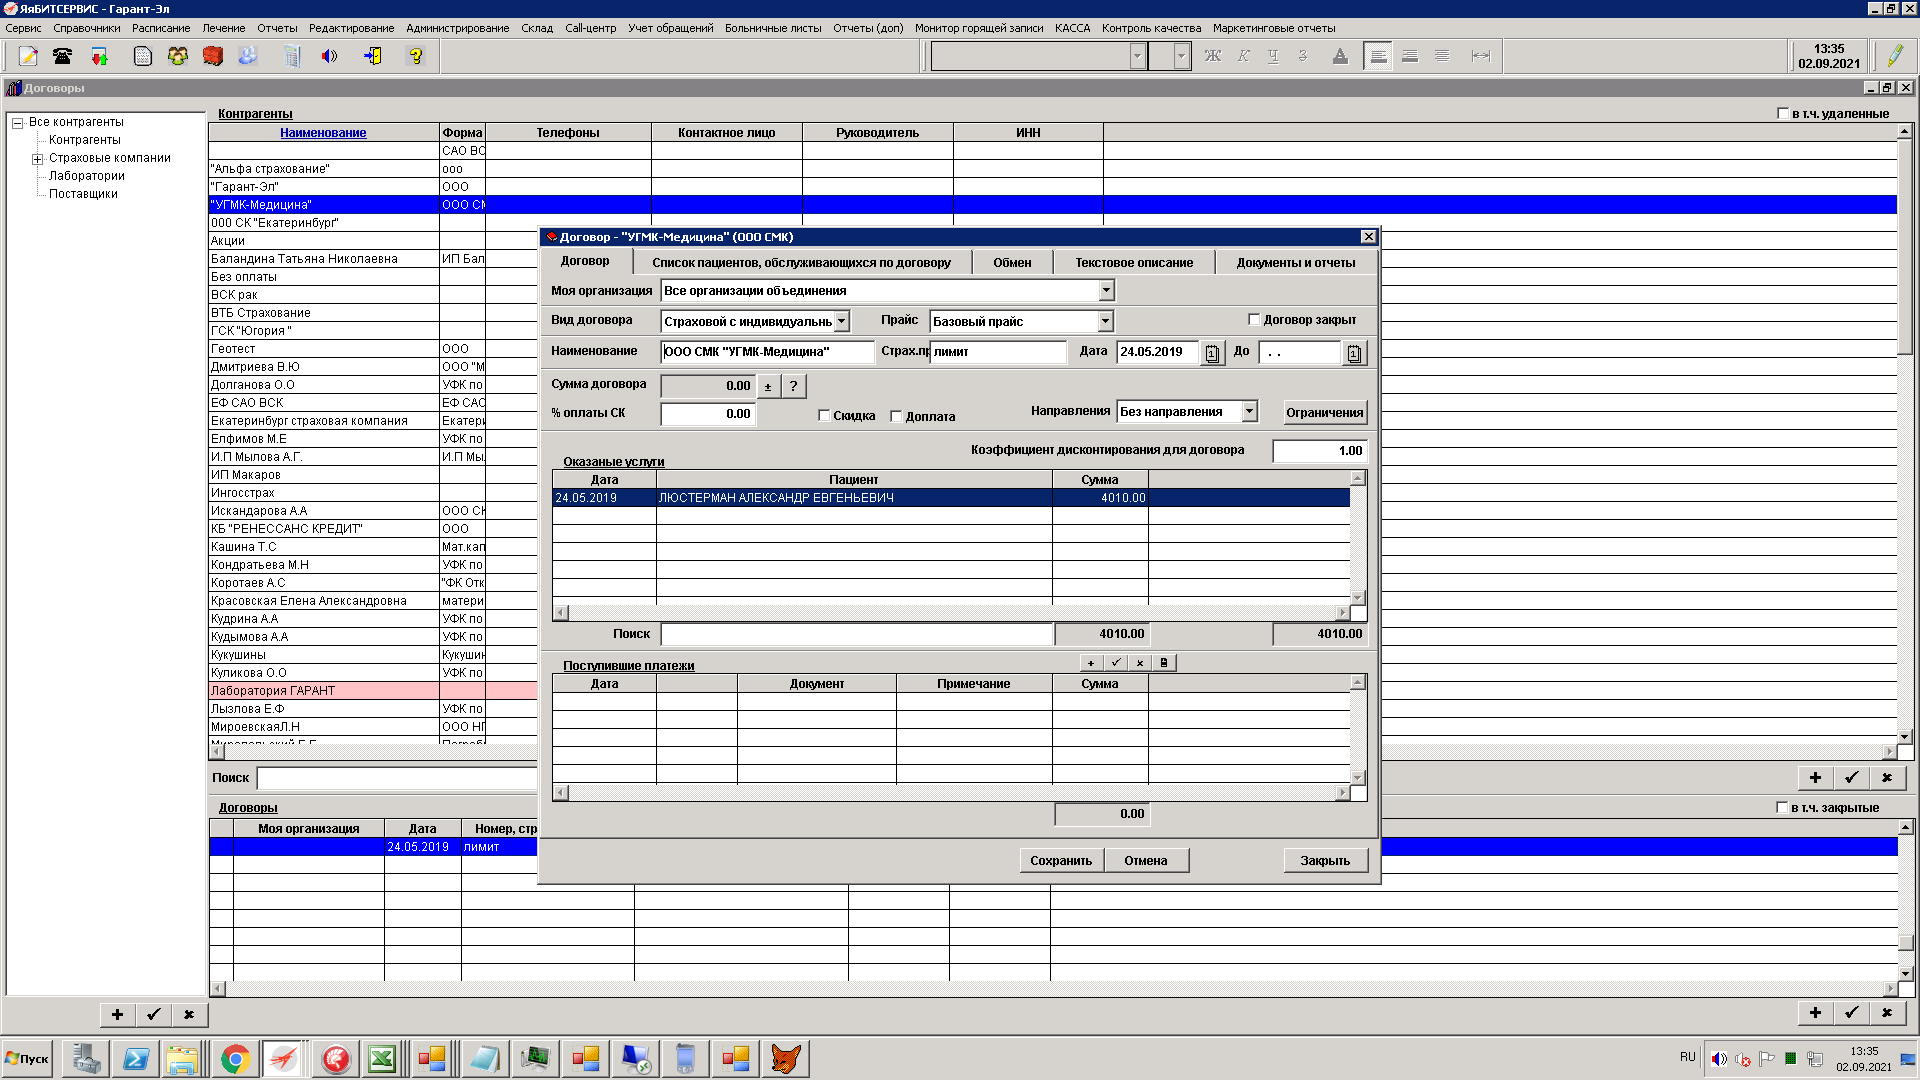This screenshot has width=1920, height=1080.
Task: Click the Поиск field in the contract dialog
Action: pos(856,634)
